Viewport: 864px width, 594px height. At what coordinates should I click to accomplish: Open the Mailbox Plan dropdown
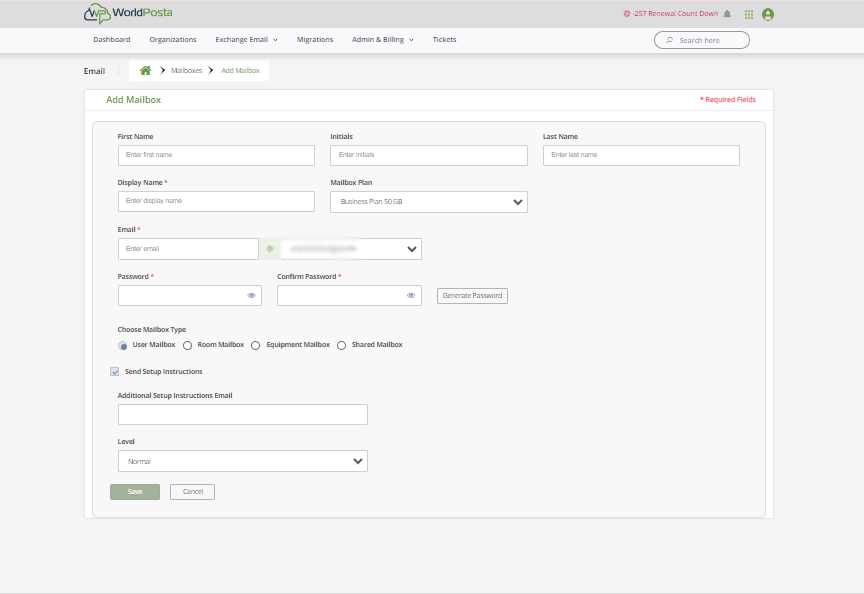(x=428, y=202)
